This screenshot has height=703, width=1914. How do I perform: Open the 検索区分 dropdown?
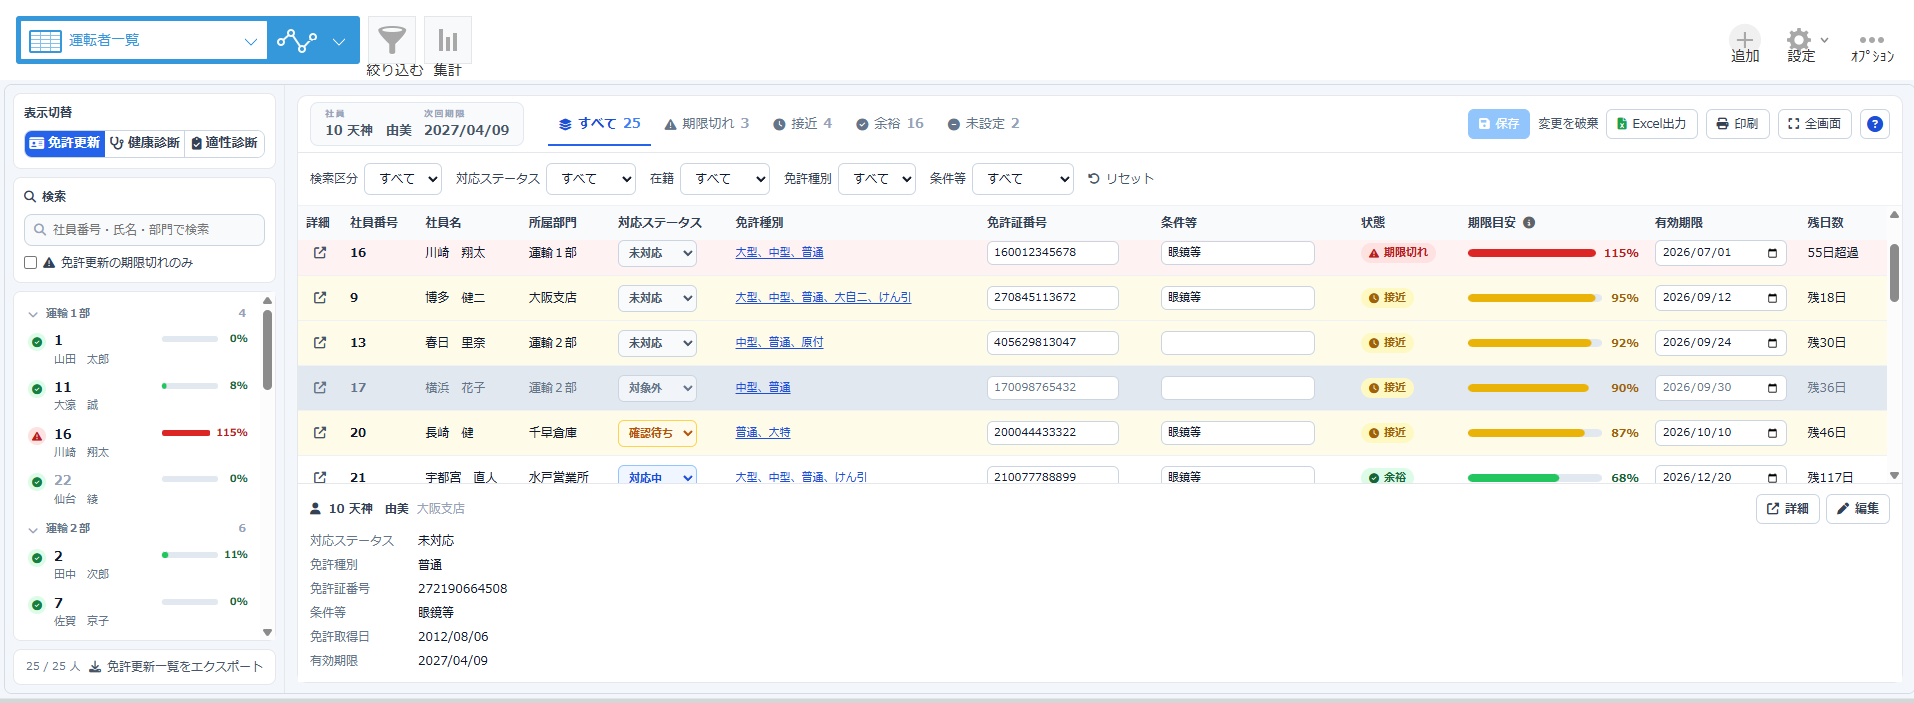click(x=403, y=179)
